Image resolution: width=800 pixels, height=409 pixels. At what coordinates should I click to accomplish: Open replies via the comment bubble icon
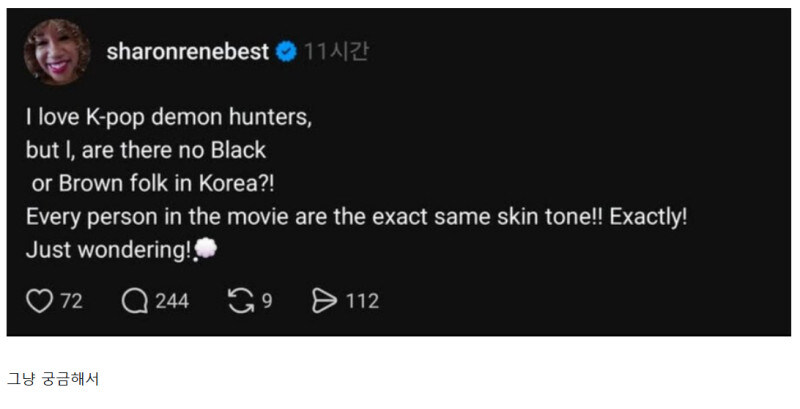click(x=134, y=301)
